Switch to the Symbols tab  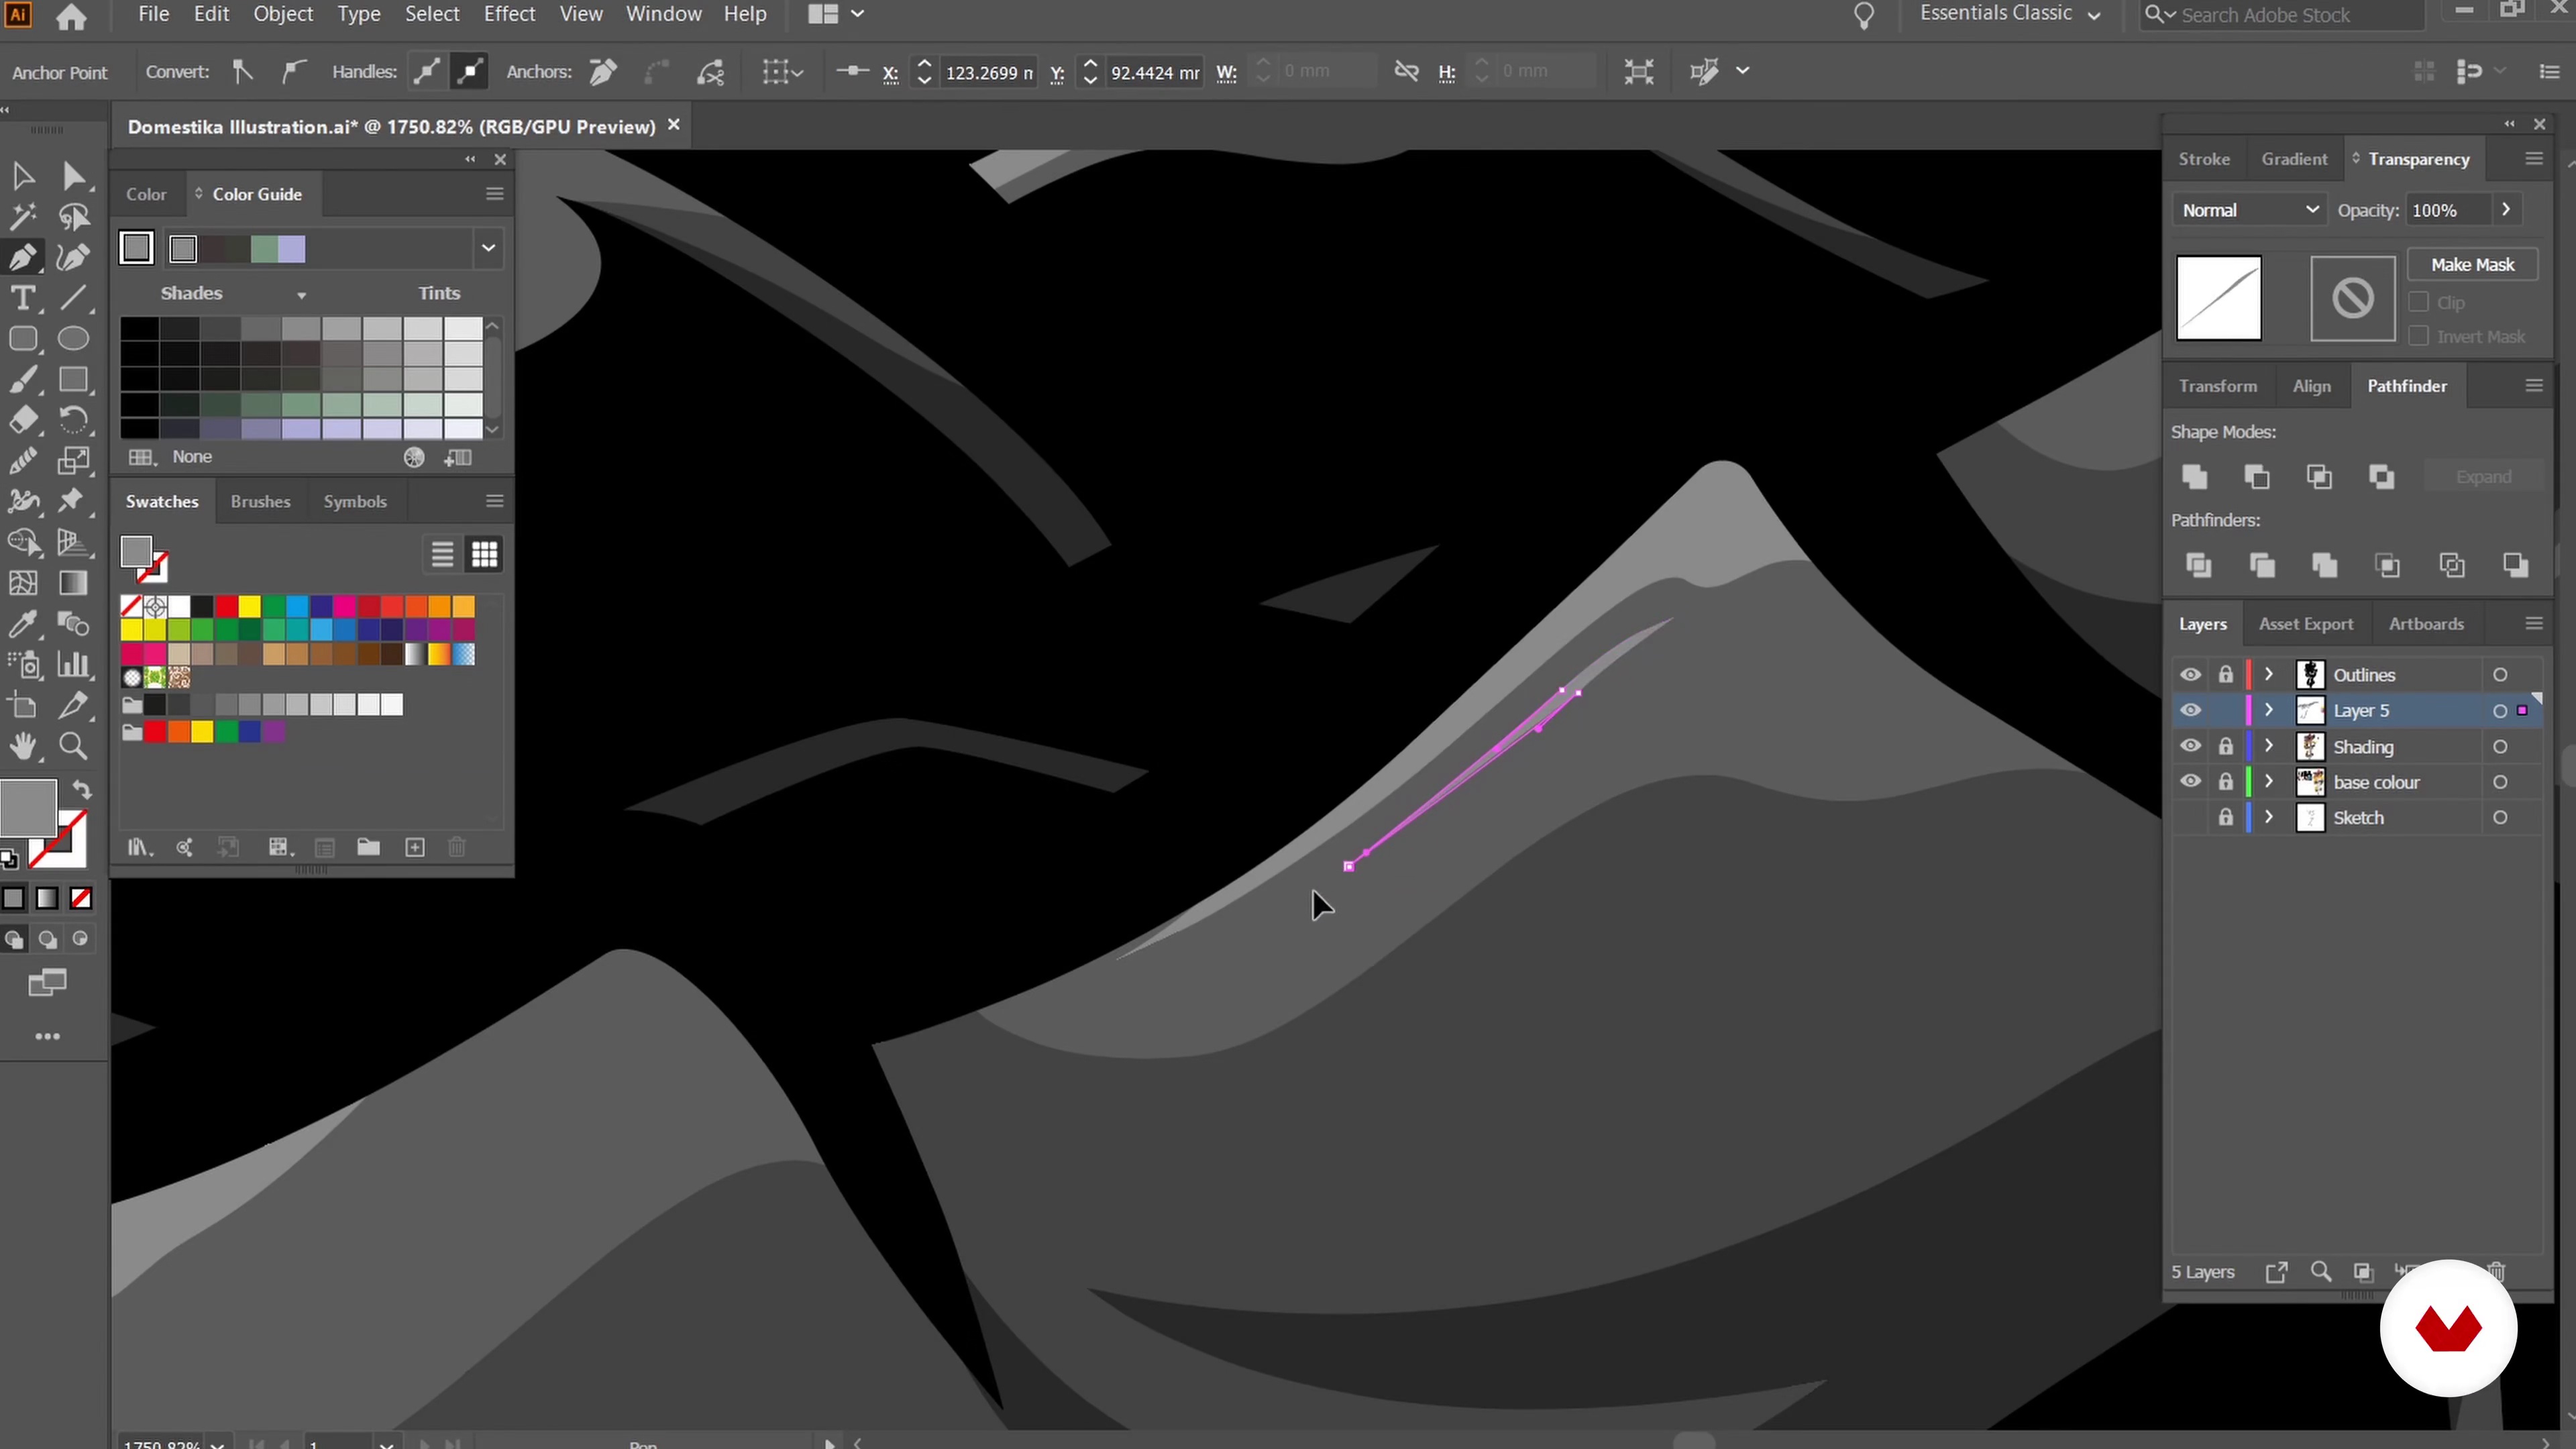coord(355,502)
